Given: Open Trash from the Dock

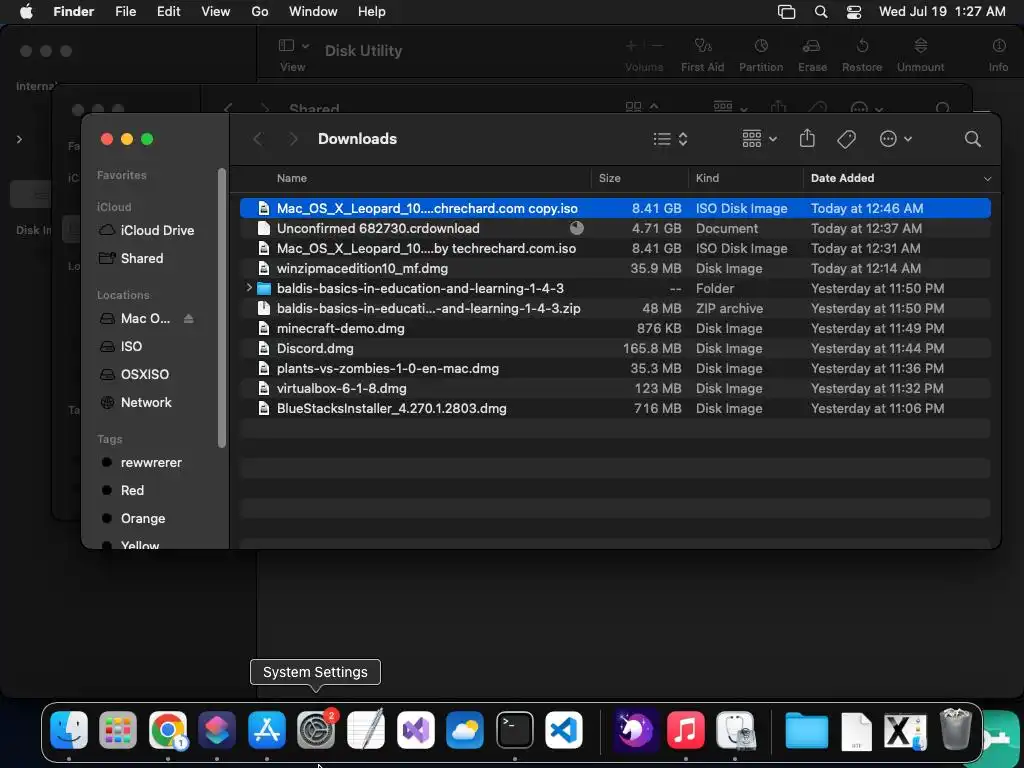Looking at the screenshot, I should pyautogui.click(x=955, y=730).
